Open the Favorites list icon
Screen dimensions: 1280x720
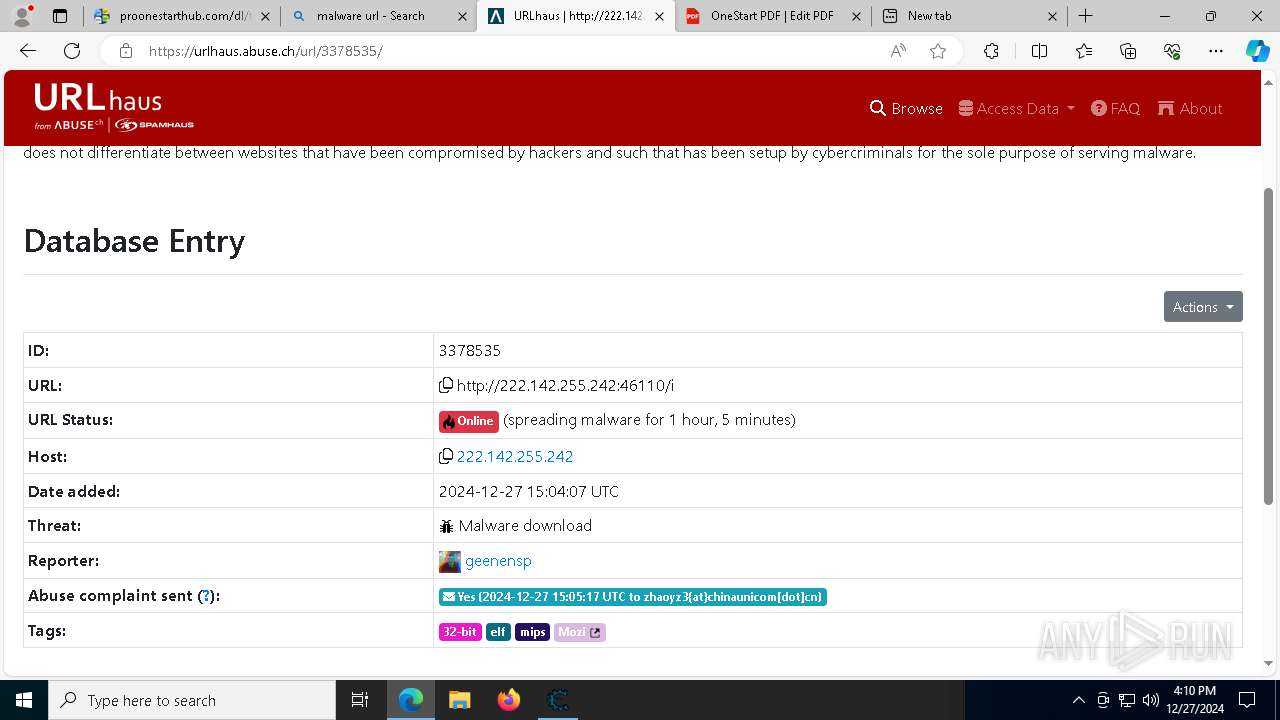pos(1084,51)
